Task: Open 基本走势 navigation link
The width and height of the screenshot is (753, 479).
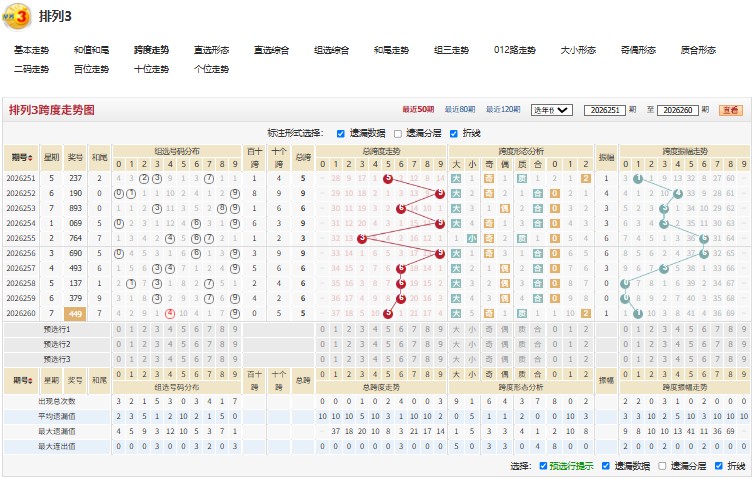Action: click(31, 50)
